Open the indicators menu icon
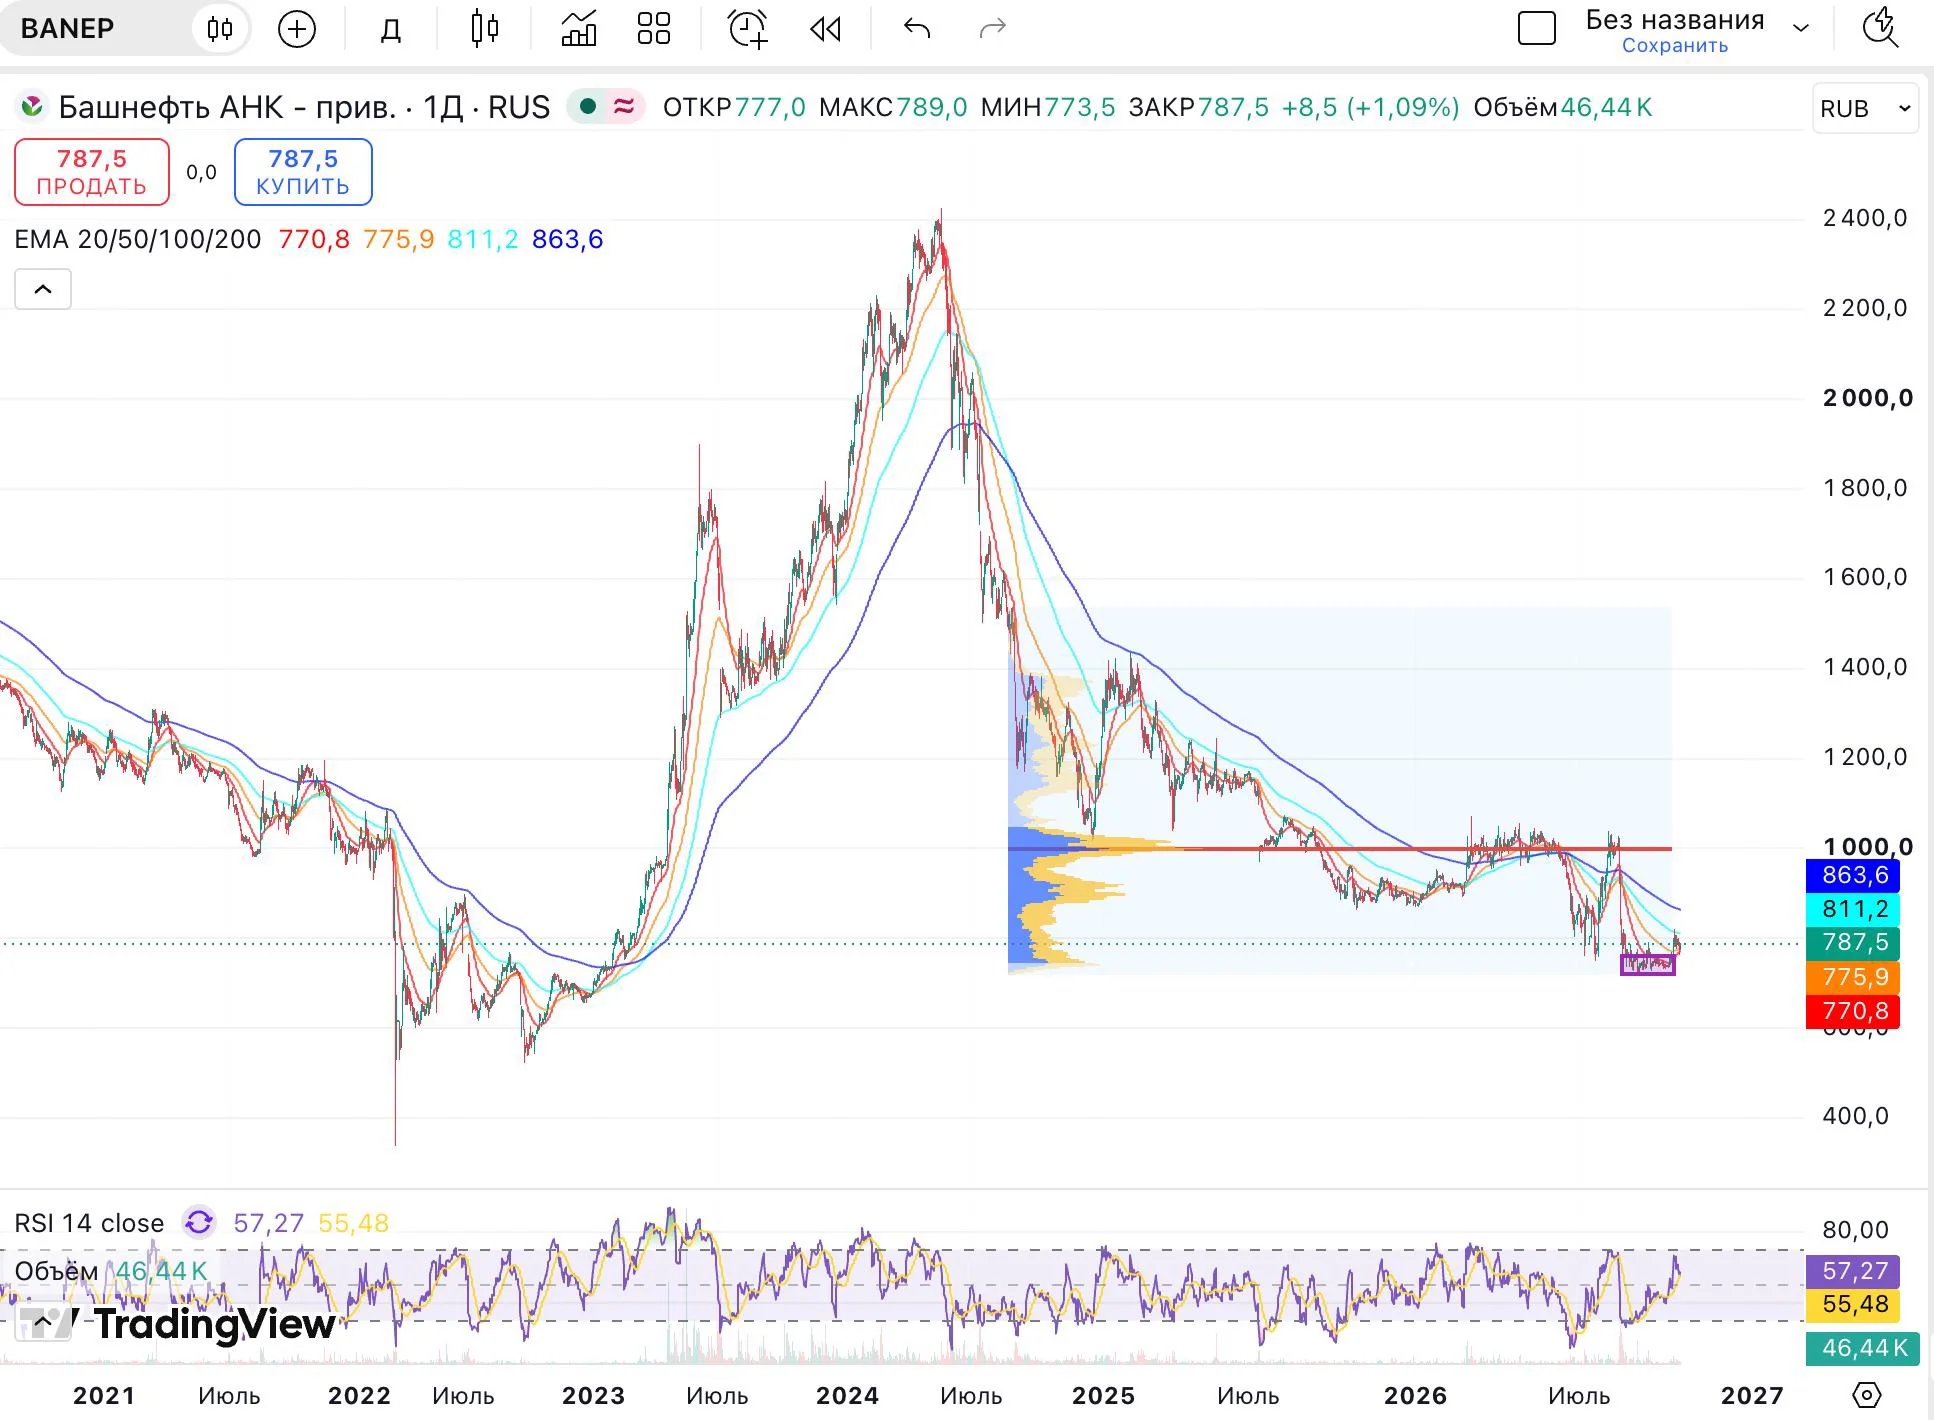1934x1420 pixels. [579, 28]
